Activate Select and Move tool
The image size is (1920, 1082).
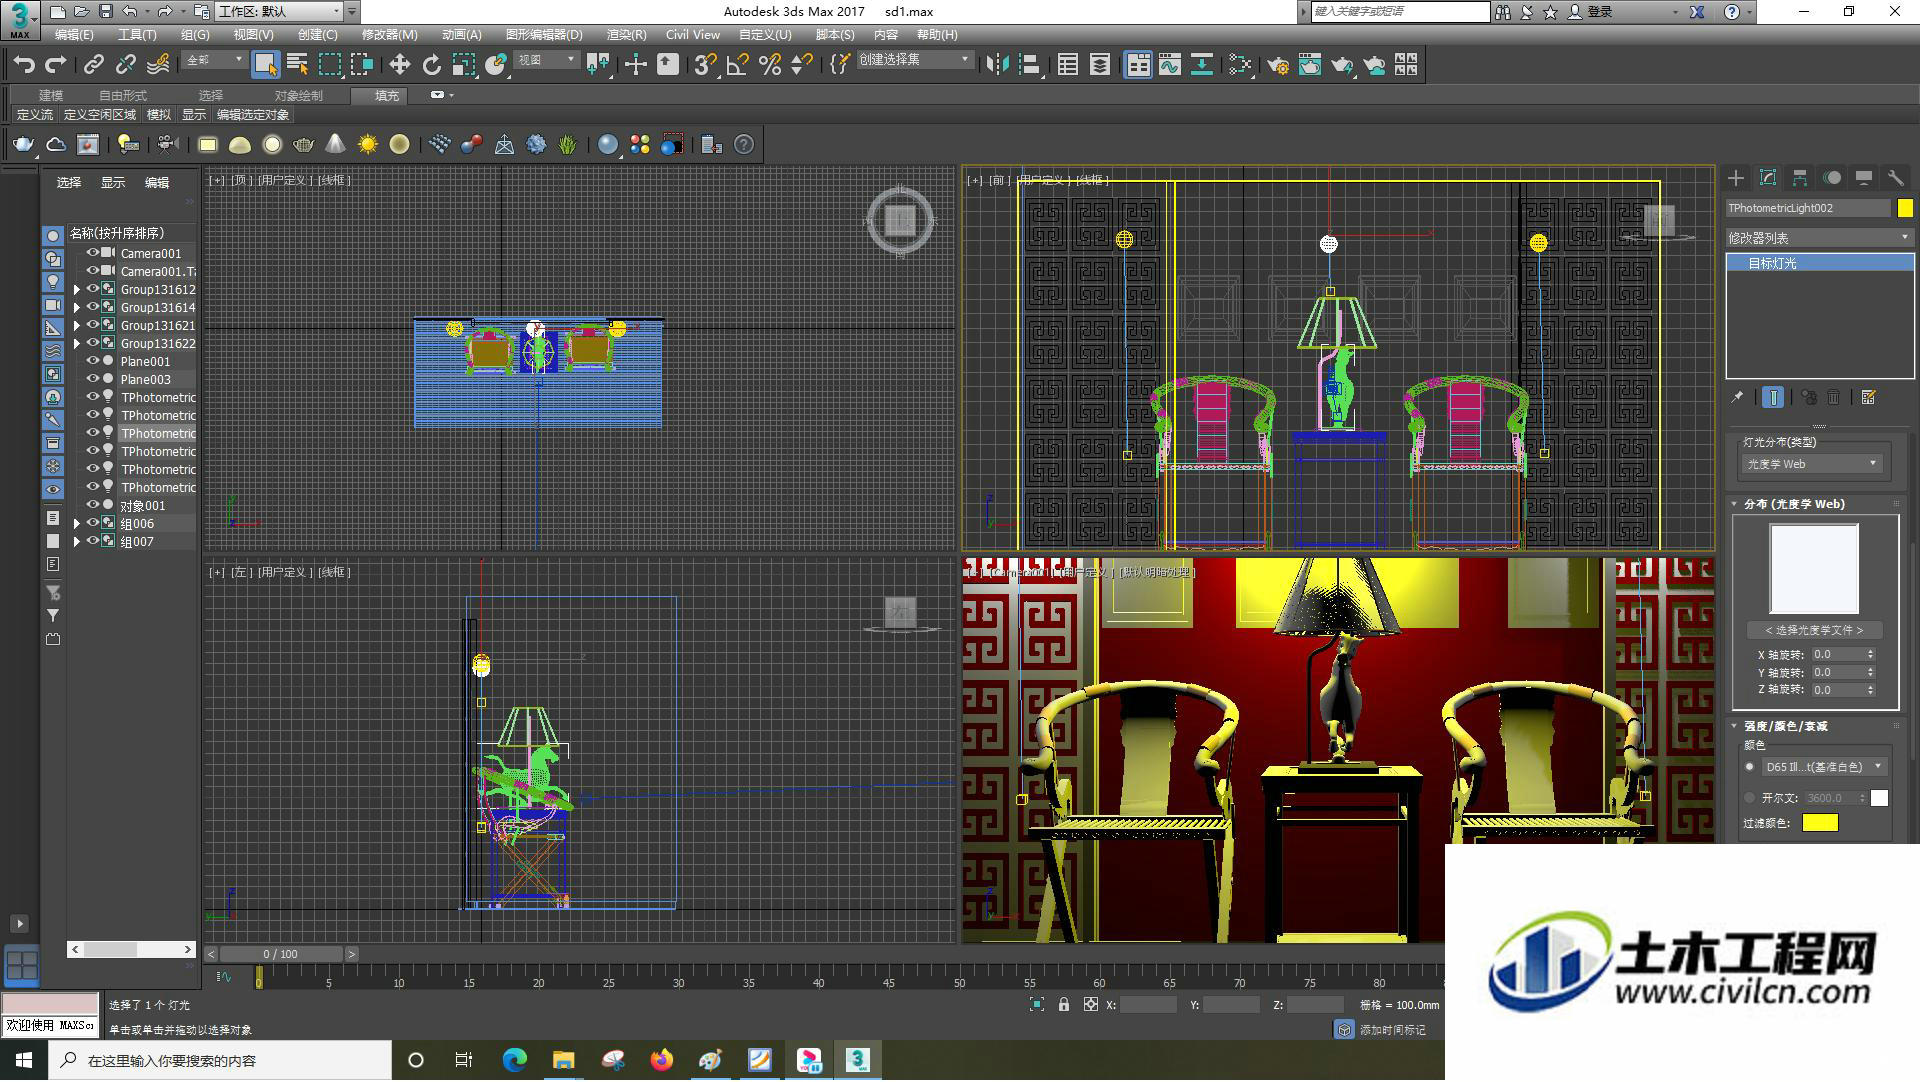click(399, 65)
